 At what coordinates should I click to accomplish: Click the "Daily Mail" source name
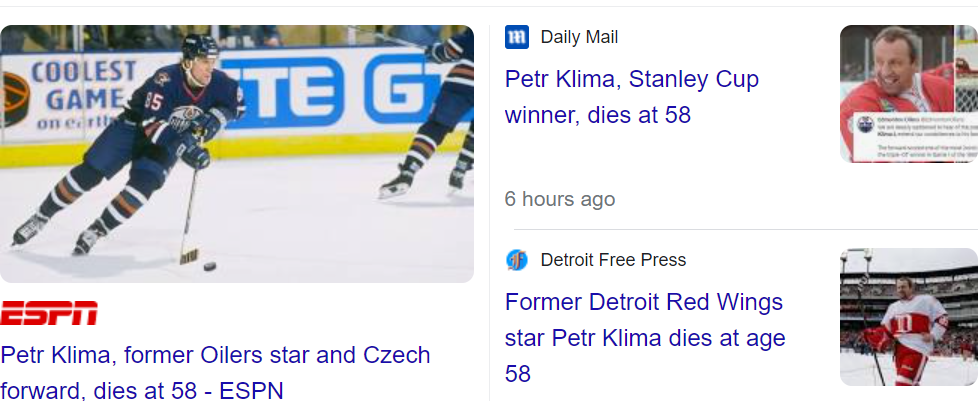click(579, 38)
